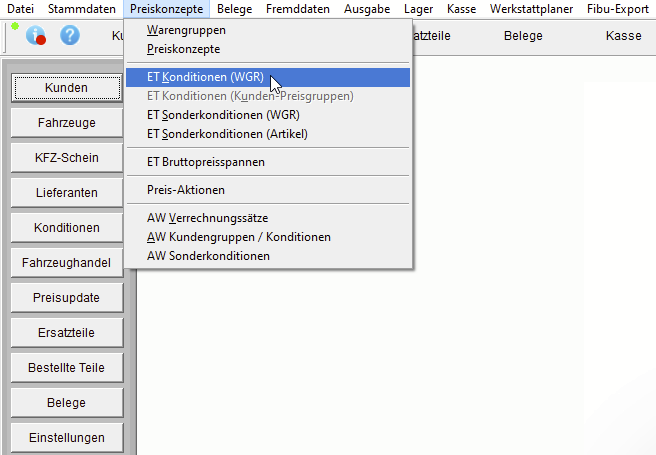Image resolution: width=656 pixels, height=455 pixels.
Task: Open AW Sonderkonditionen
Action: [x=268, y=256]
